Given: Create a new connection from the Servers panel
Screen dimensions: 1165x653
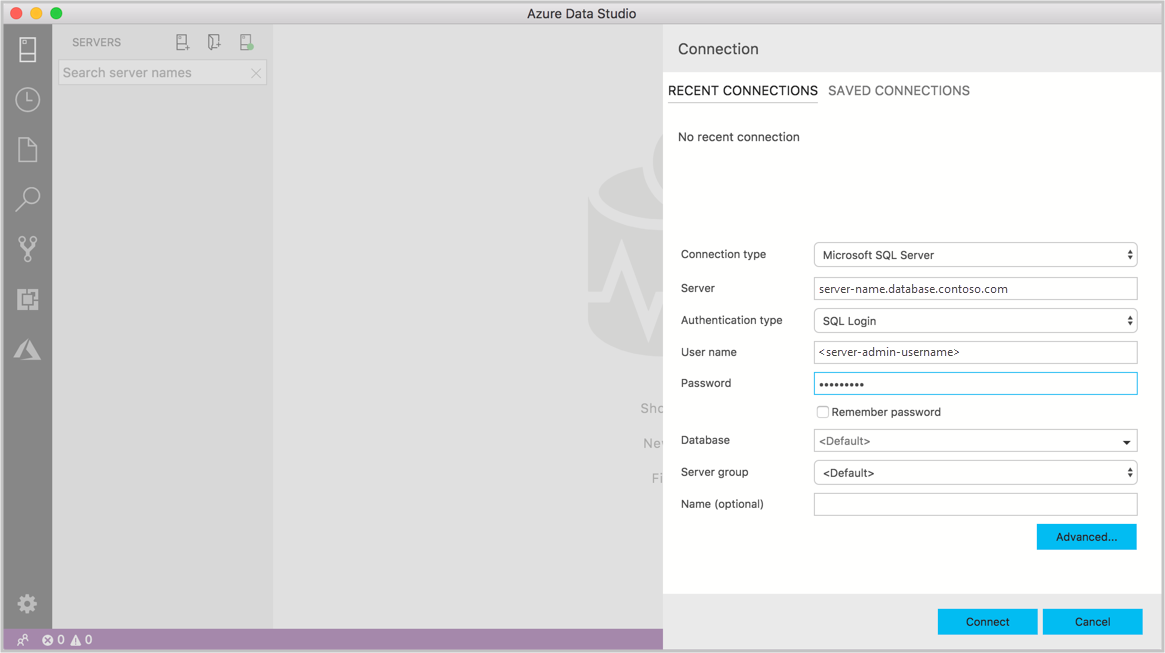Looking at the screenshot, I should (182, 42).
